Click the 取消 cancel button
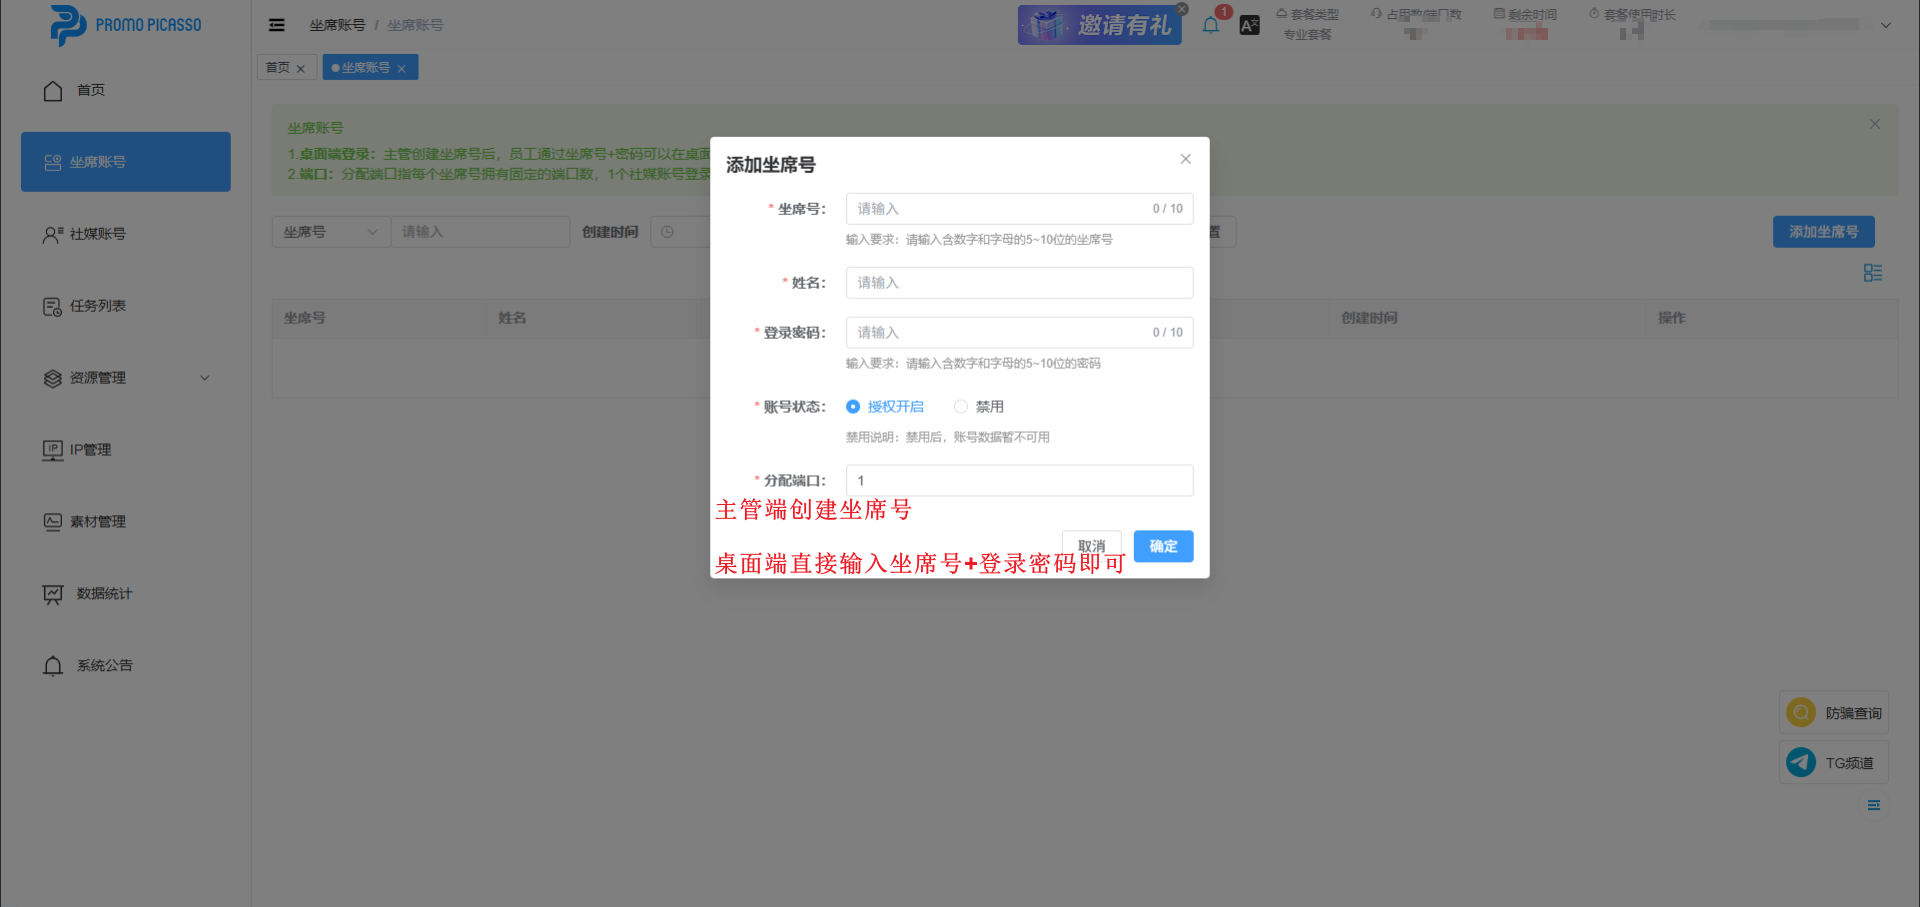 coord(1091,546)
